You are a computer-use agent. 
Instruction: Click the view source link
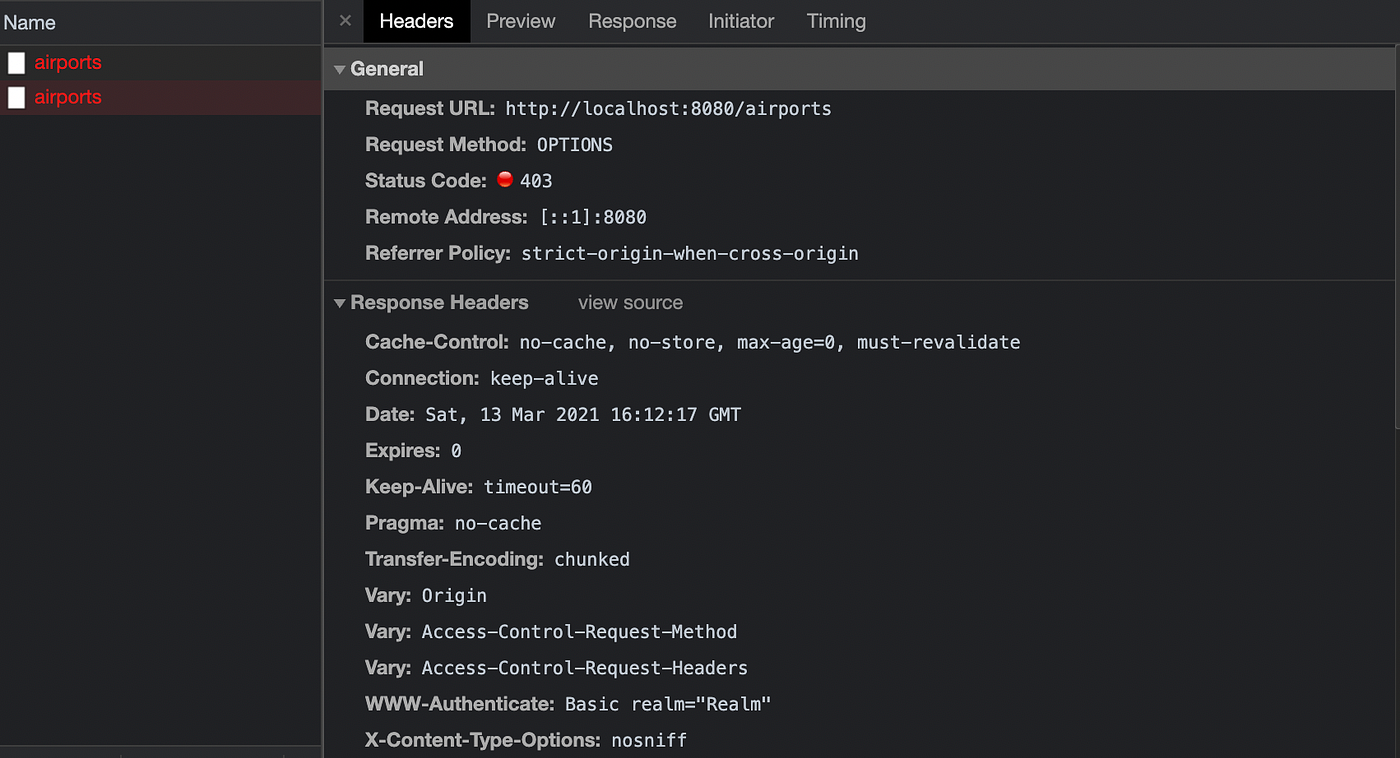pyautogui.click(x=630, y=303)
